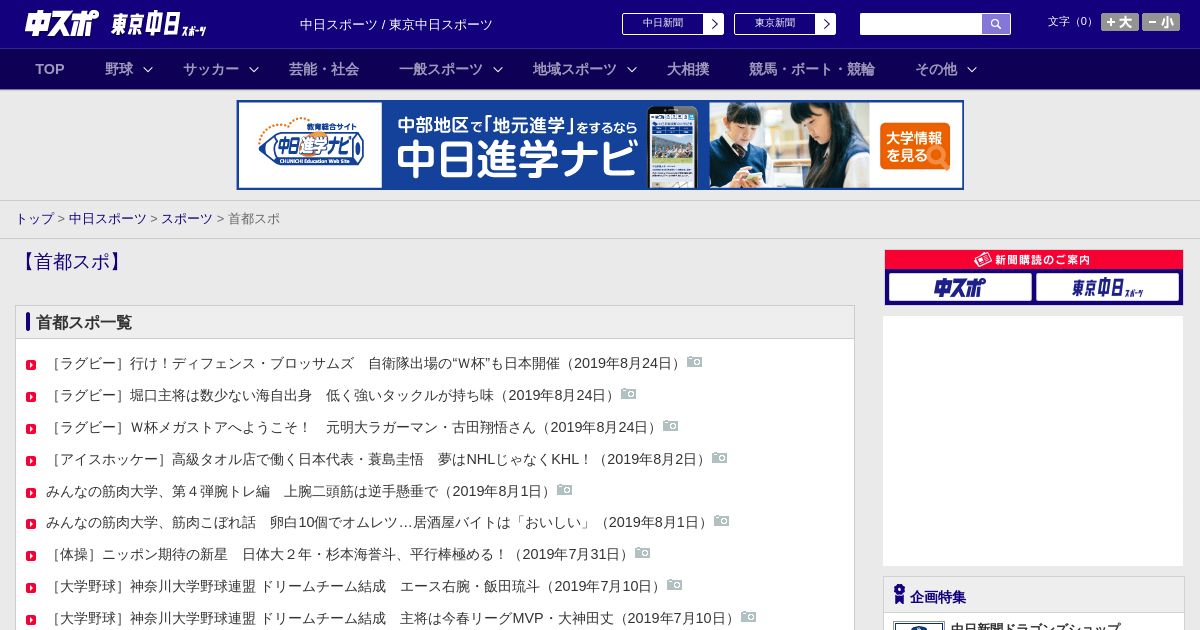The width and height of the screenshot is (1200, 630).
Task: Expand the 一般スポーツ menu chevron
Action: [x=498, y=69]
